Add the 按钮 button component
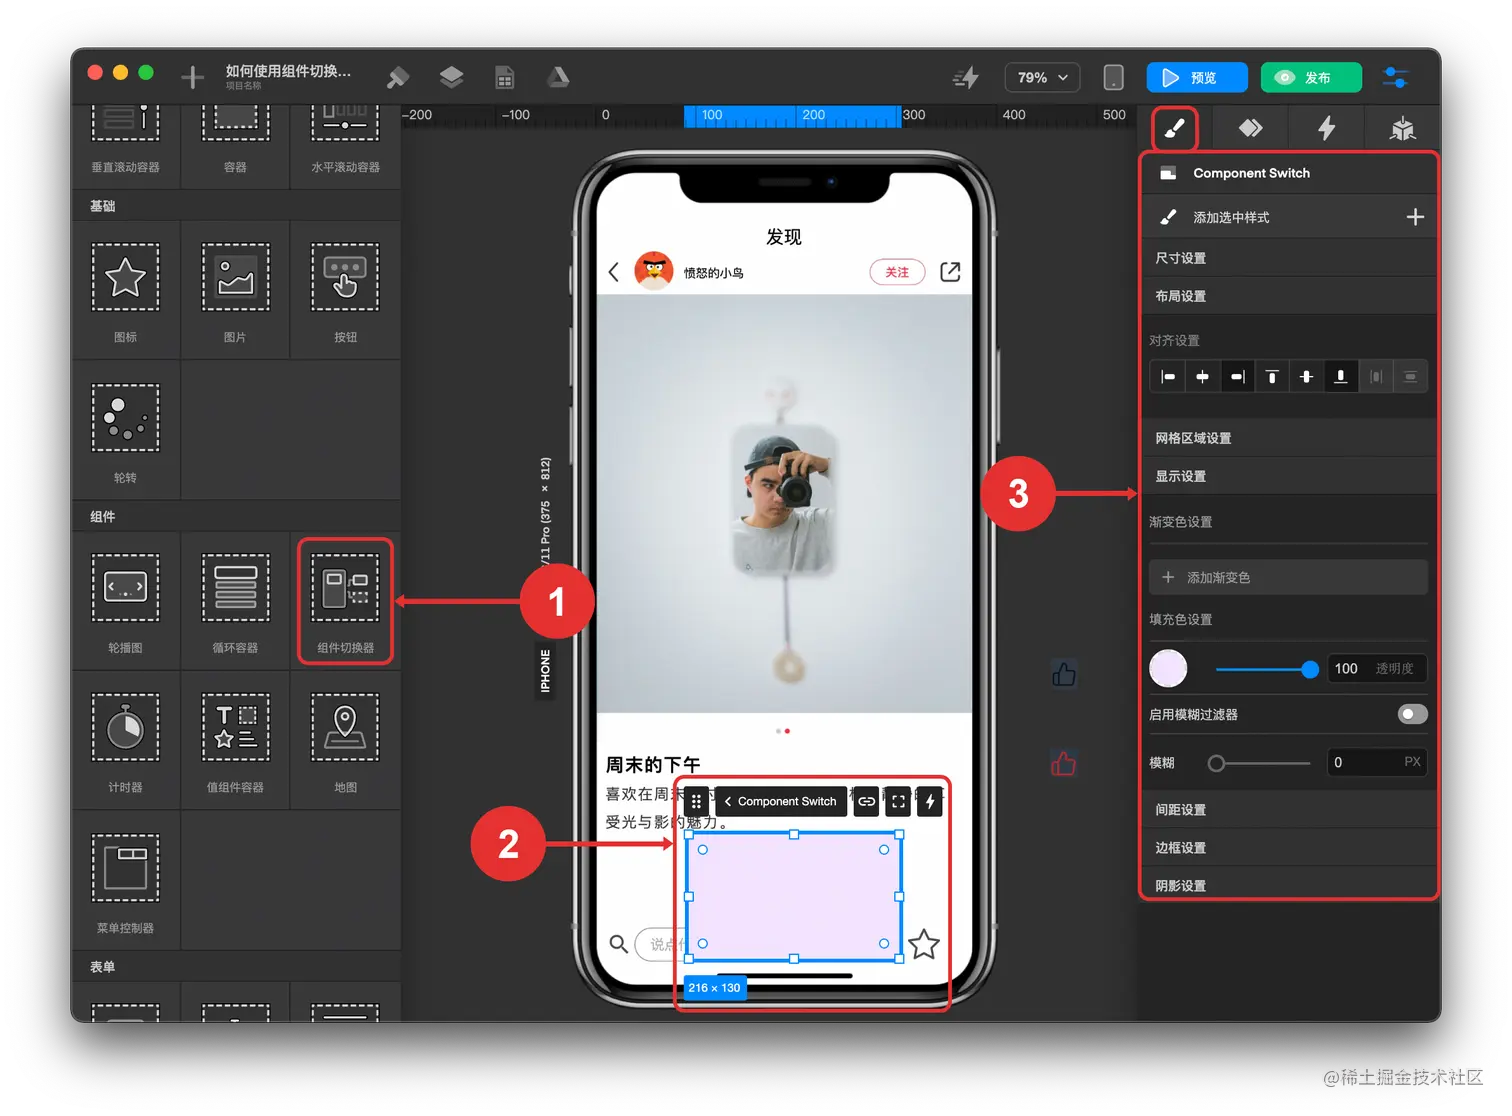Screen dimensions: 1512x1116 (346, 290)
